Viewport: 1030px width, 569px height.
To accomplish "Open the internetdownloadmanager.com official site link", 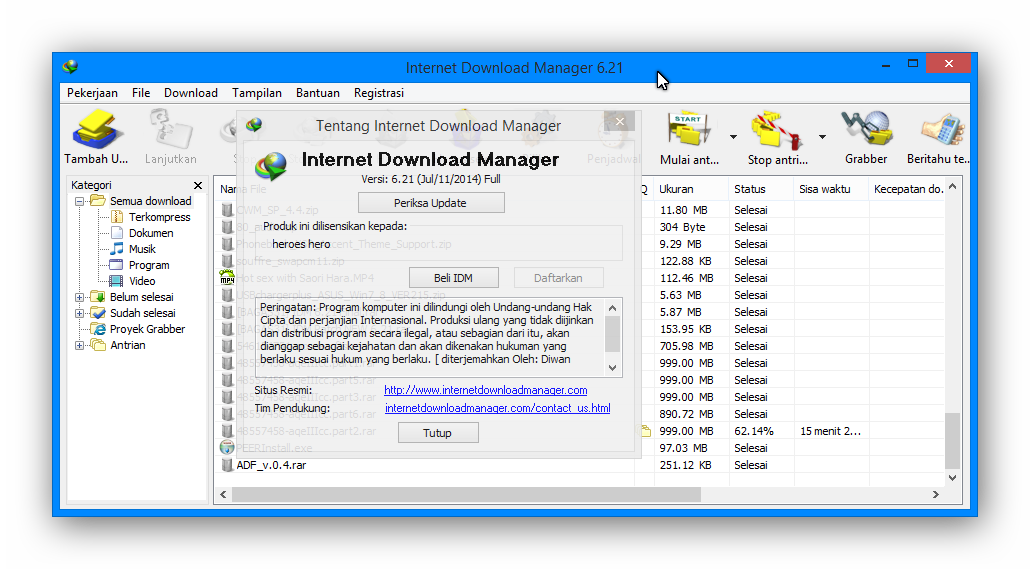I will point(485,390).
